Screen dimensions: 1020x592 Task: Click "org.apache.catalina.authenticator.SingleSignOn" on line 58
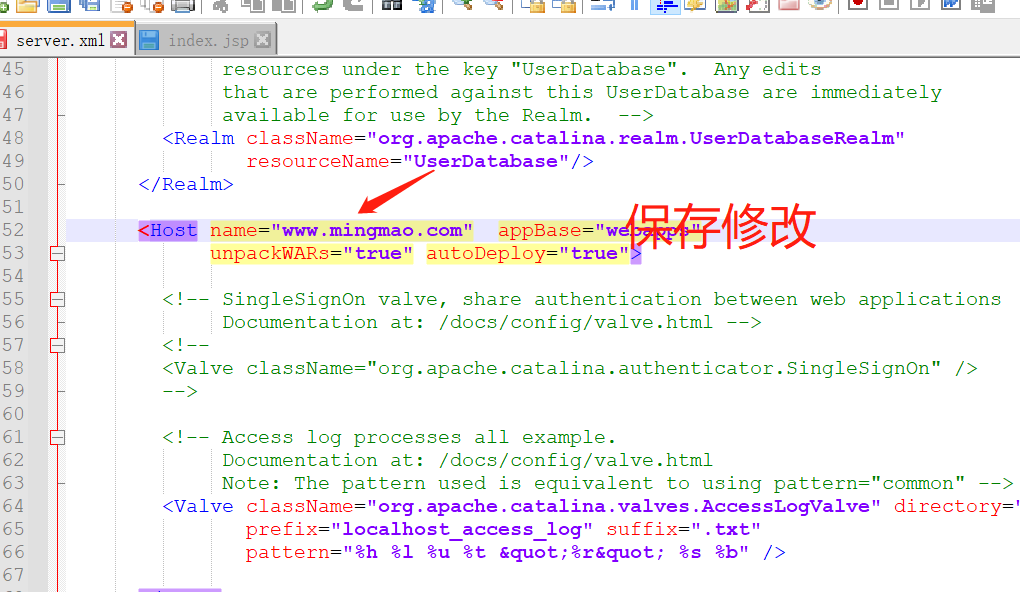tap(654, 368)
